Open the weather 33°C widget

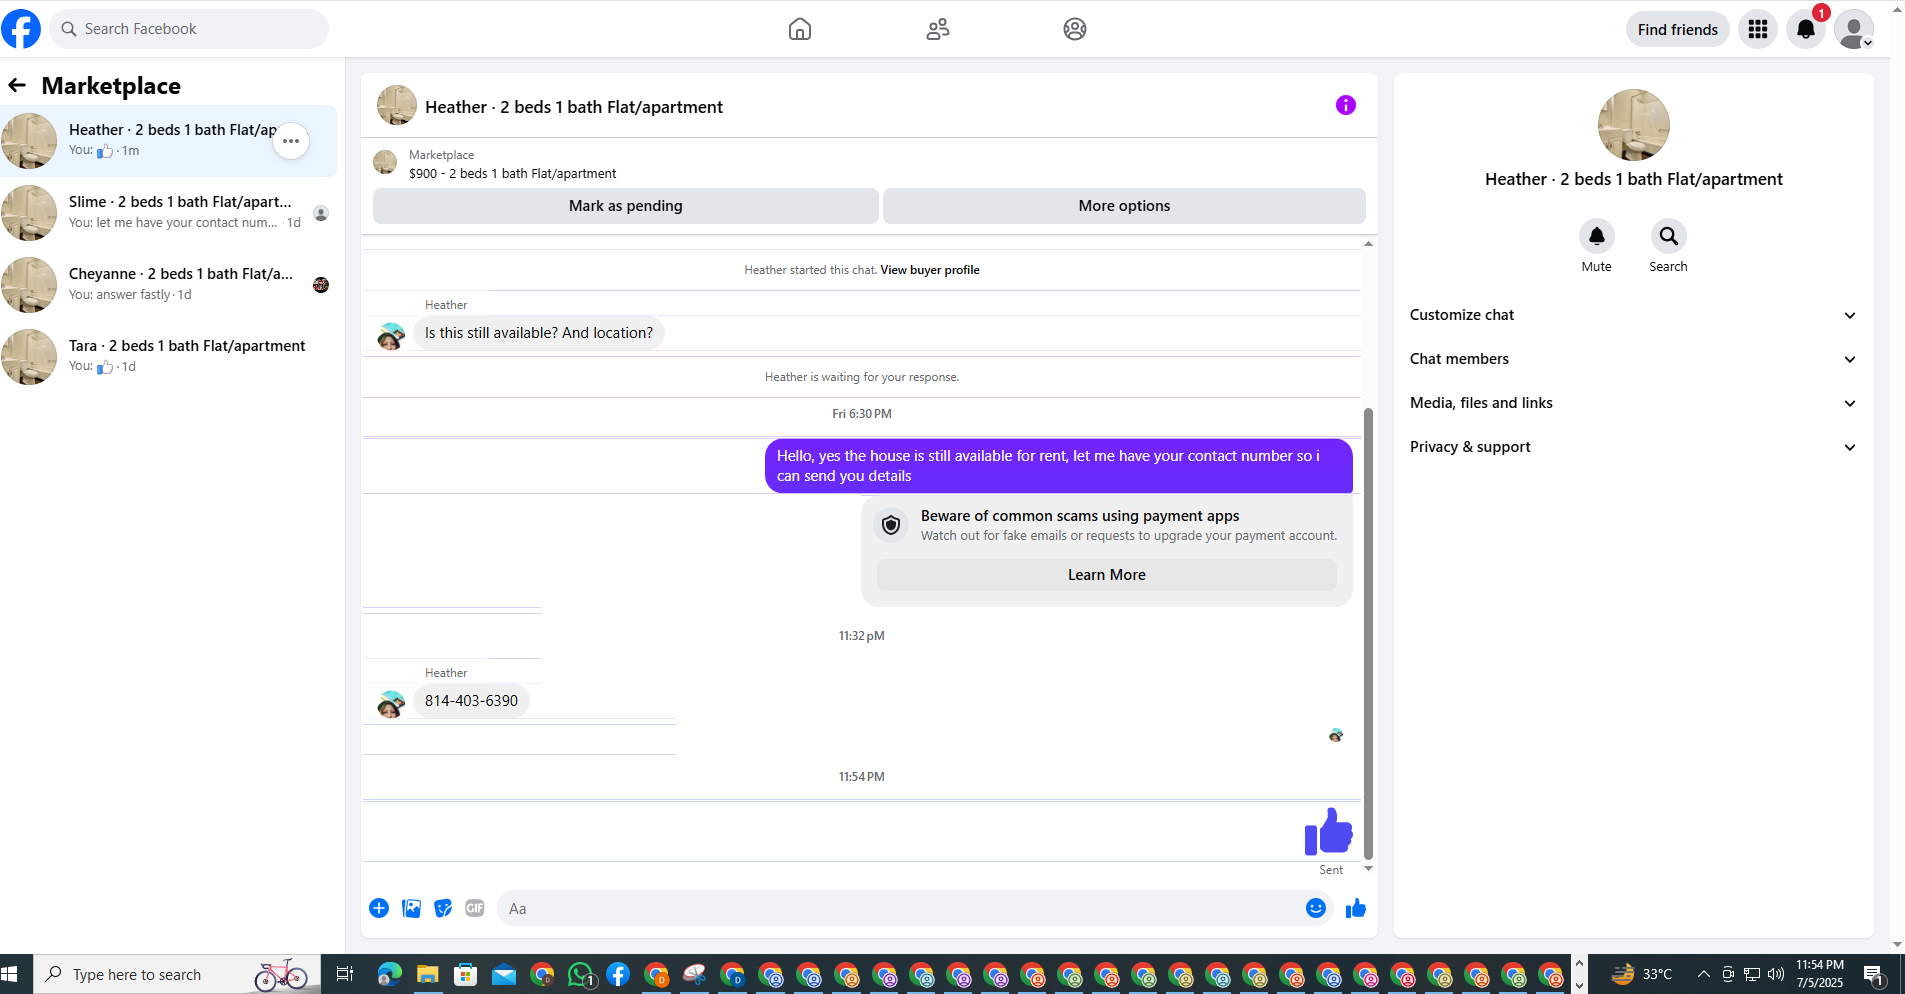1642,974
